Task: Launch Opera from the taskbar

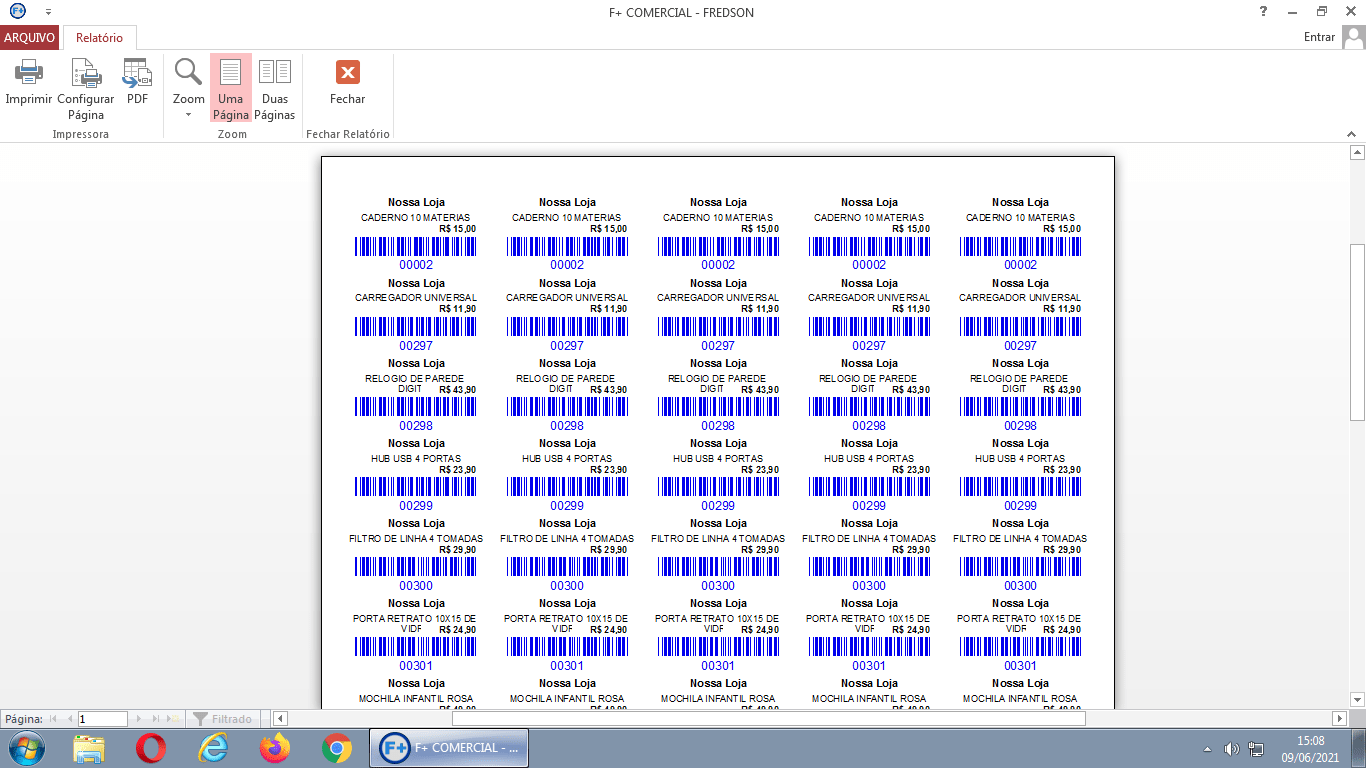Action: pos(151,747)
